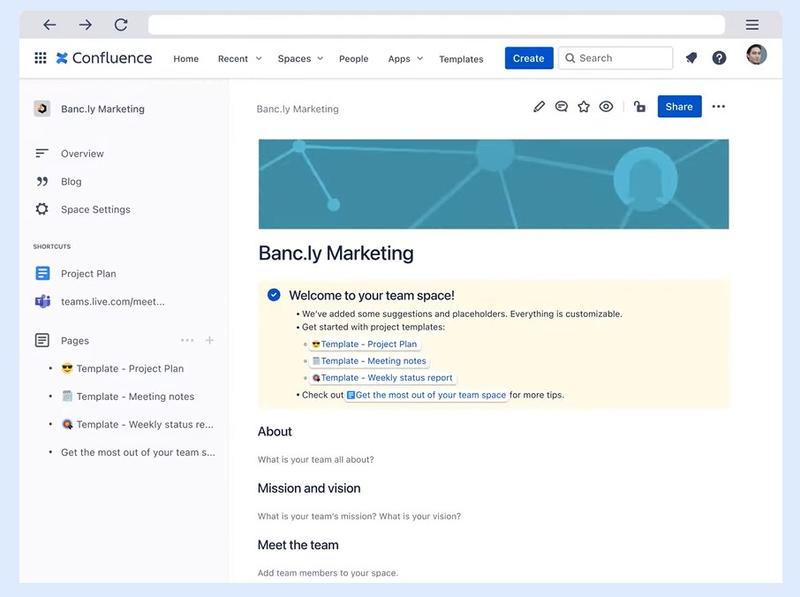Toggle page restrictions lock icon
Viewport: 800px width, 597px height.
[639, 107]
